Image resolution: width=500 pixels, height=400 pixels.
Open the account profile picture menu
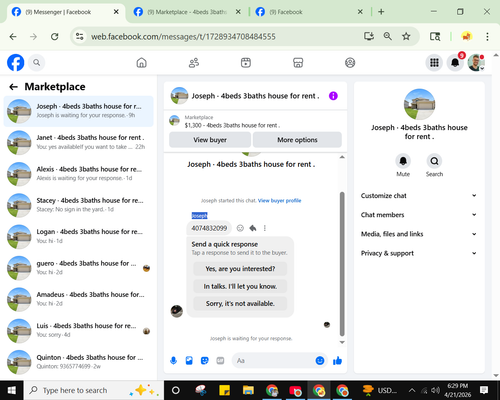476,62
